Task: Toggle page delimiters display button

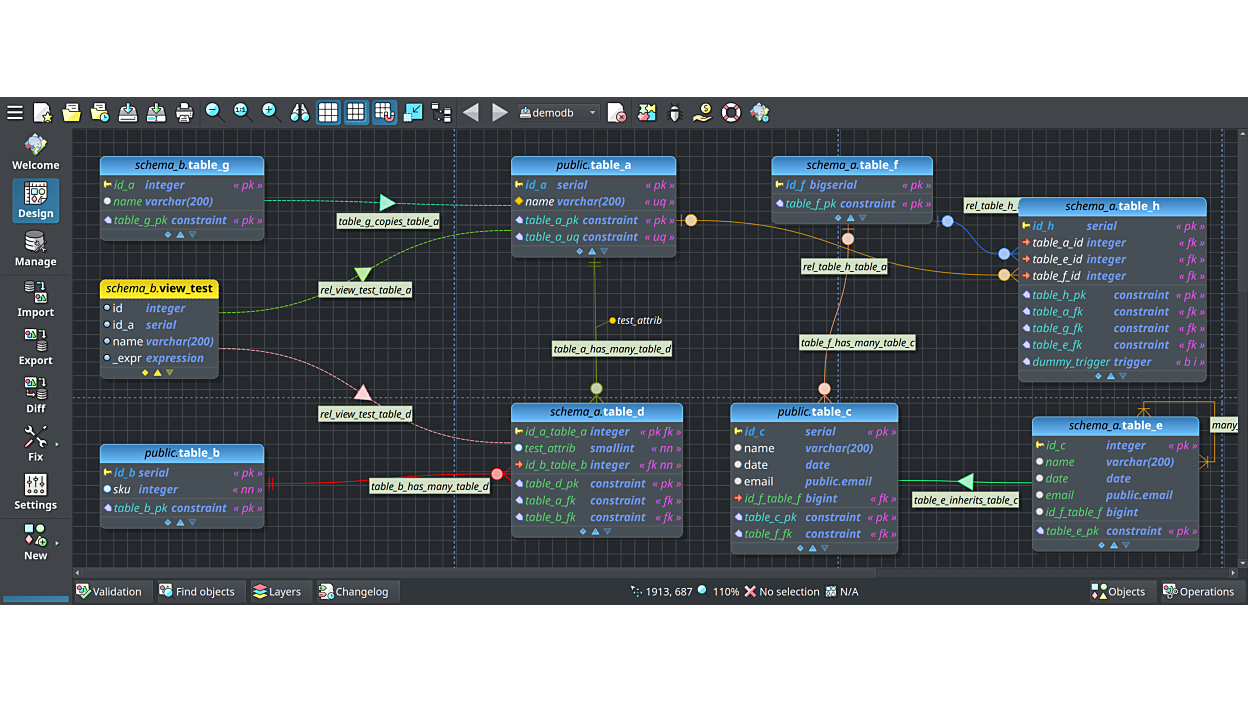Action: 356,113
